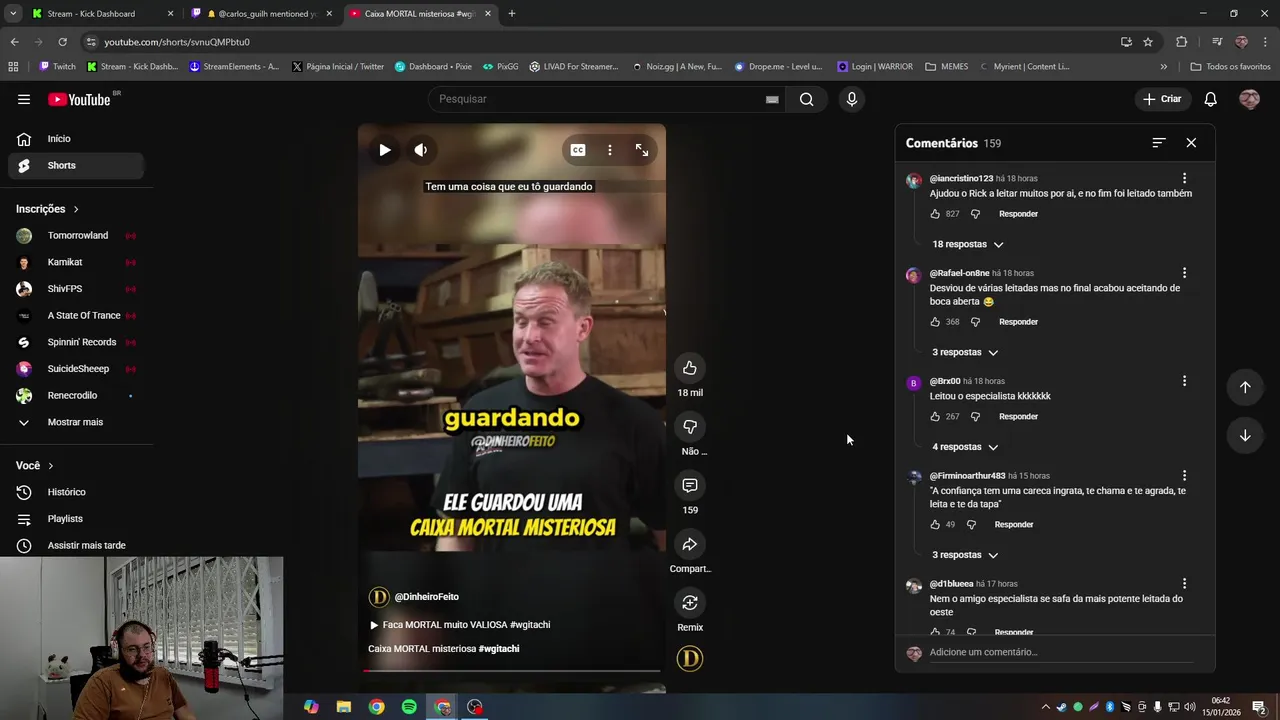This screenshot has width=1280, height=720.
Task: Open Histórico in the sidebar
Action: tap(76, 492)
